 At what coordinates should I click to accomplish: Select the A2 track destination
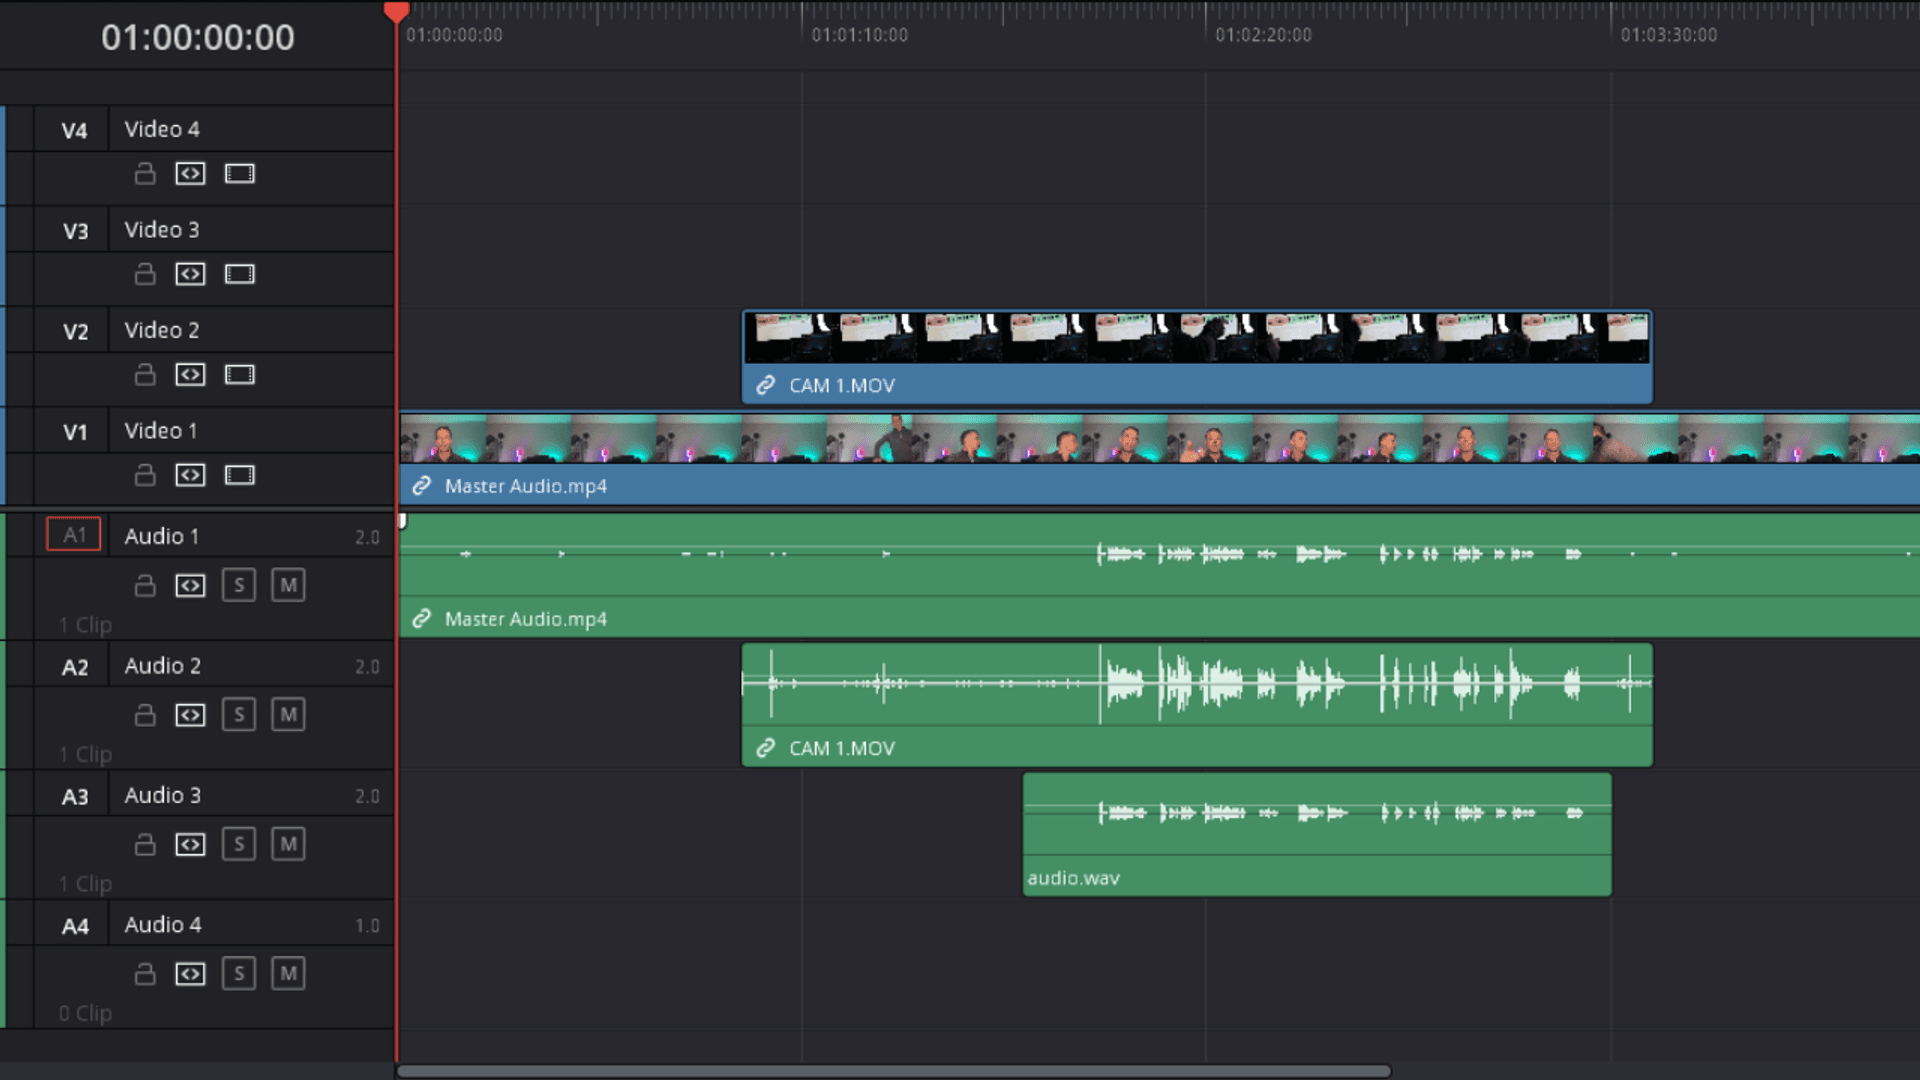pyautogui.click(x=74, y=667)
